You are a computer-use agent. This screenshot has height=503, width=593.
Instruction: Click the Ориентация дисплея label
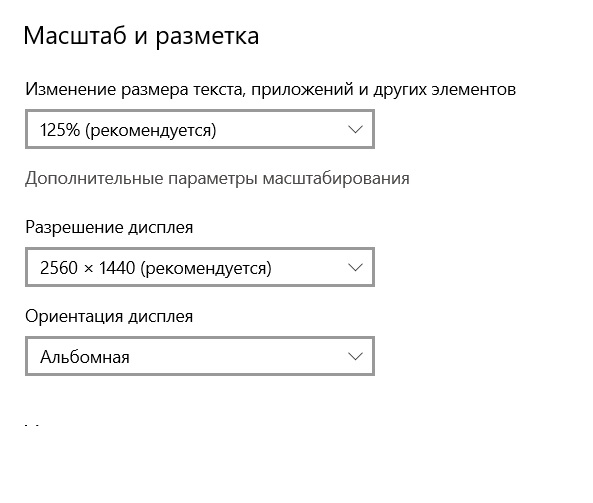point(109,317)
